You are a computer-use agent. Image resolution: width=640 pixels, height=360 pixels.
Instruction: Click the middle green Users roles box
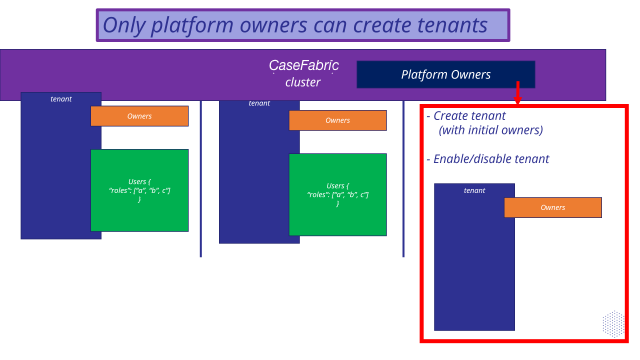[x=338, y=194]
